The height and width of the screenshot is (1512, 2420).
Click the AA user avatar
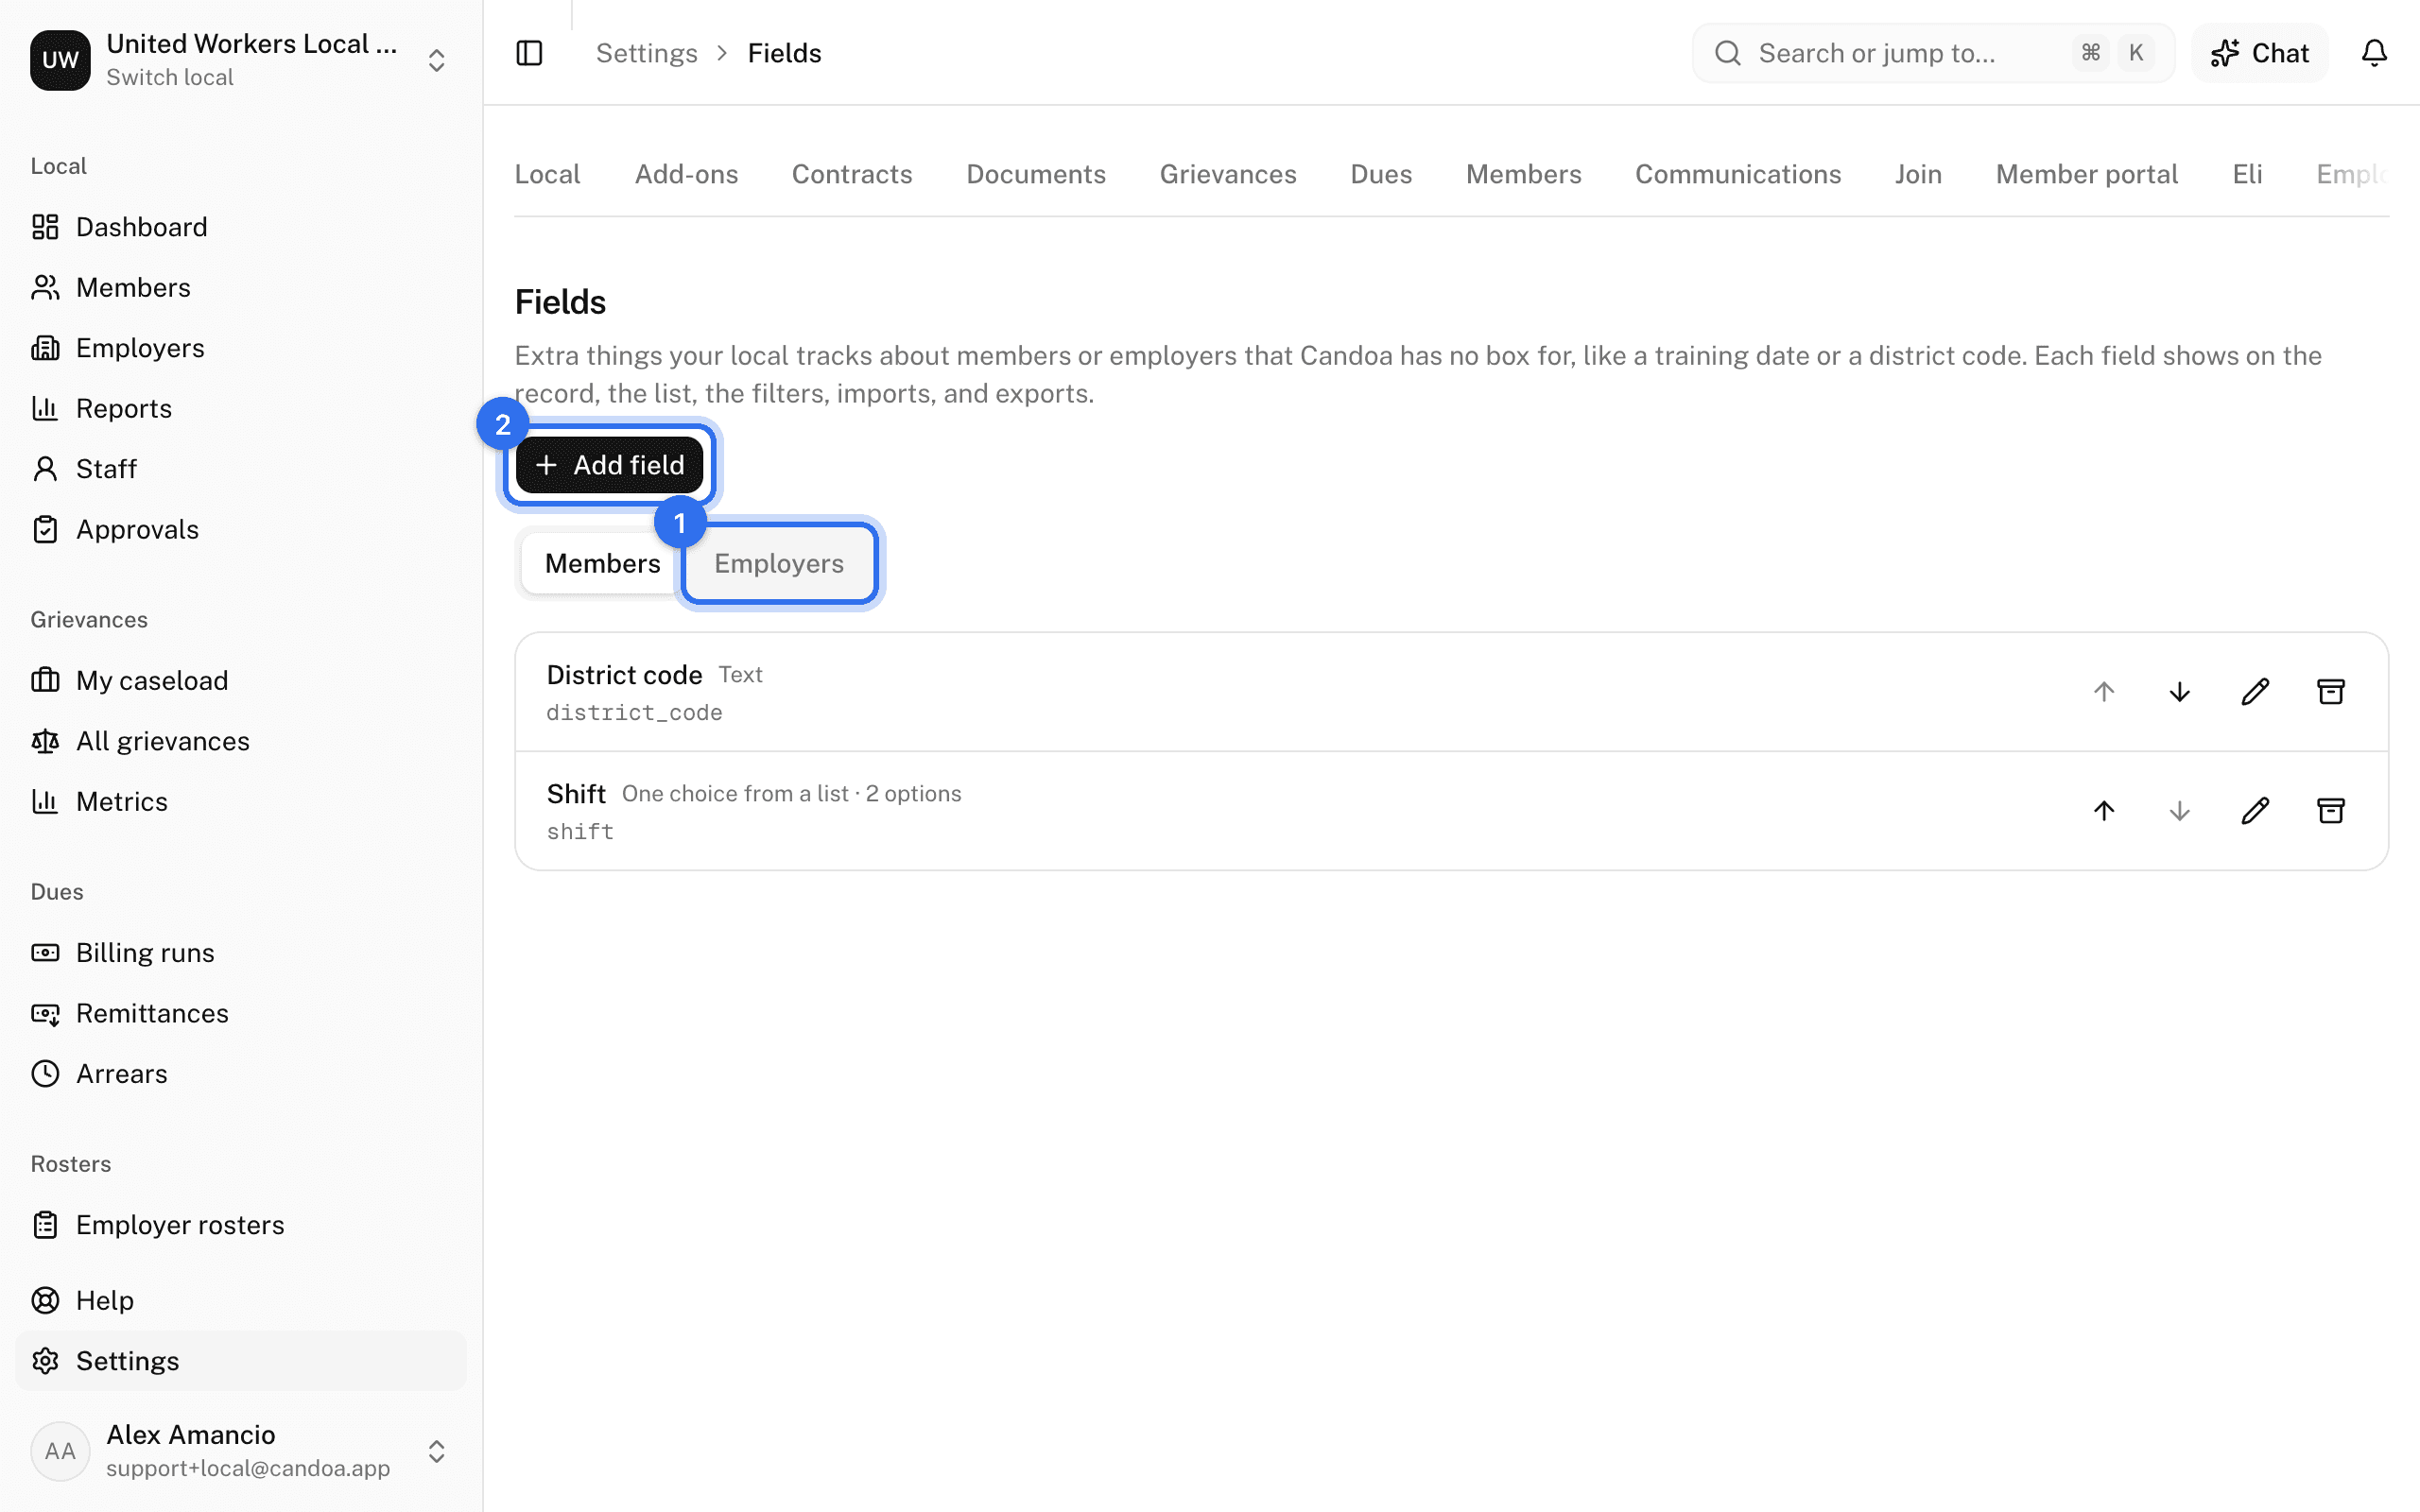pos(60,1451)
